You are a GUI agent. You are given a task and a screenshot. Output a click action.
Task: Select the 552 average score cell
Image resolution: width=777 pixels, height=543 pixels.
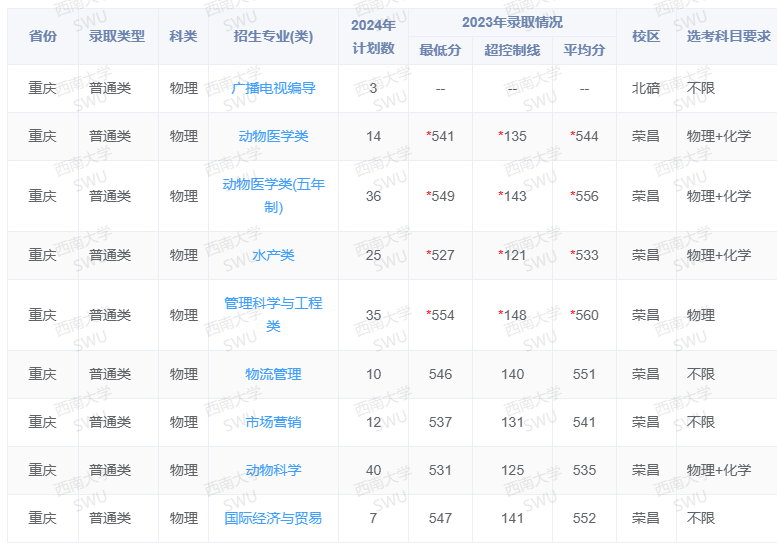click(584, 518)
